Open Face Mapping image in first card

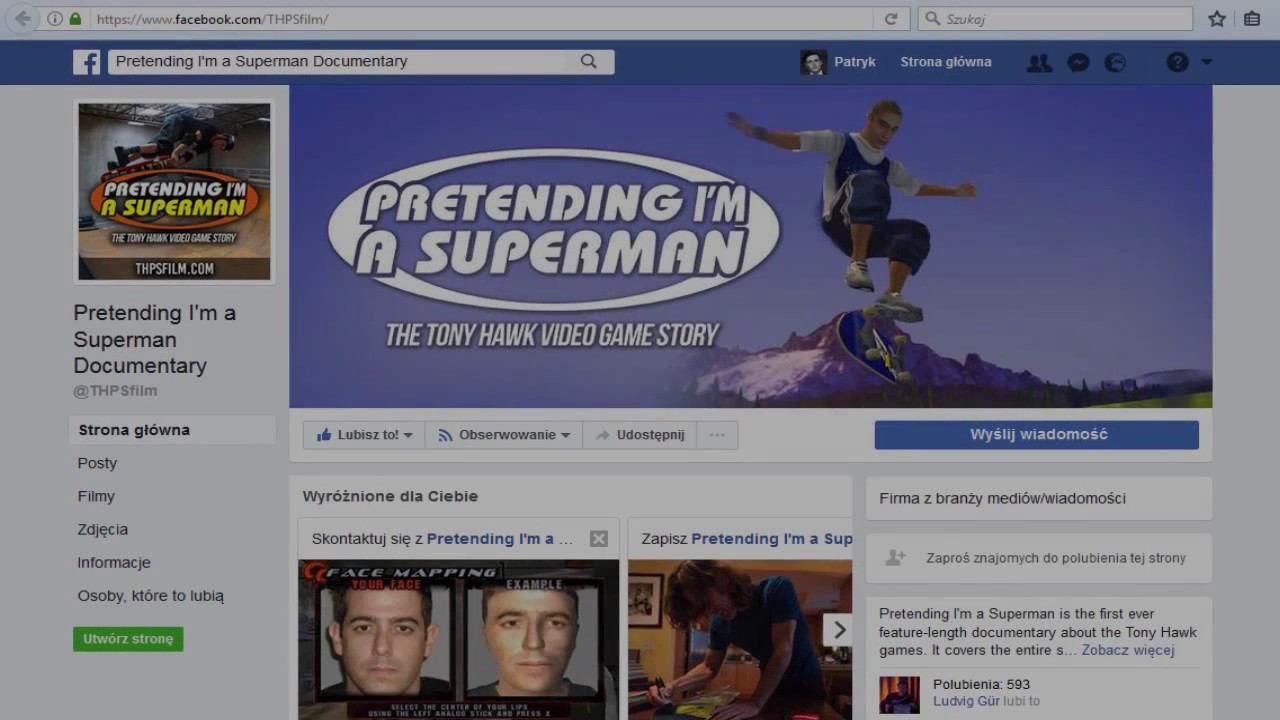pos(459,640)
